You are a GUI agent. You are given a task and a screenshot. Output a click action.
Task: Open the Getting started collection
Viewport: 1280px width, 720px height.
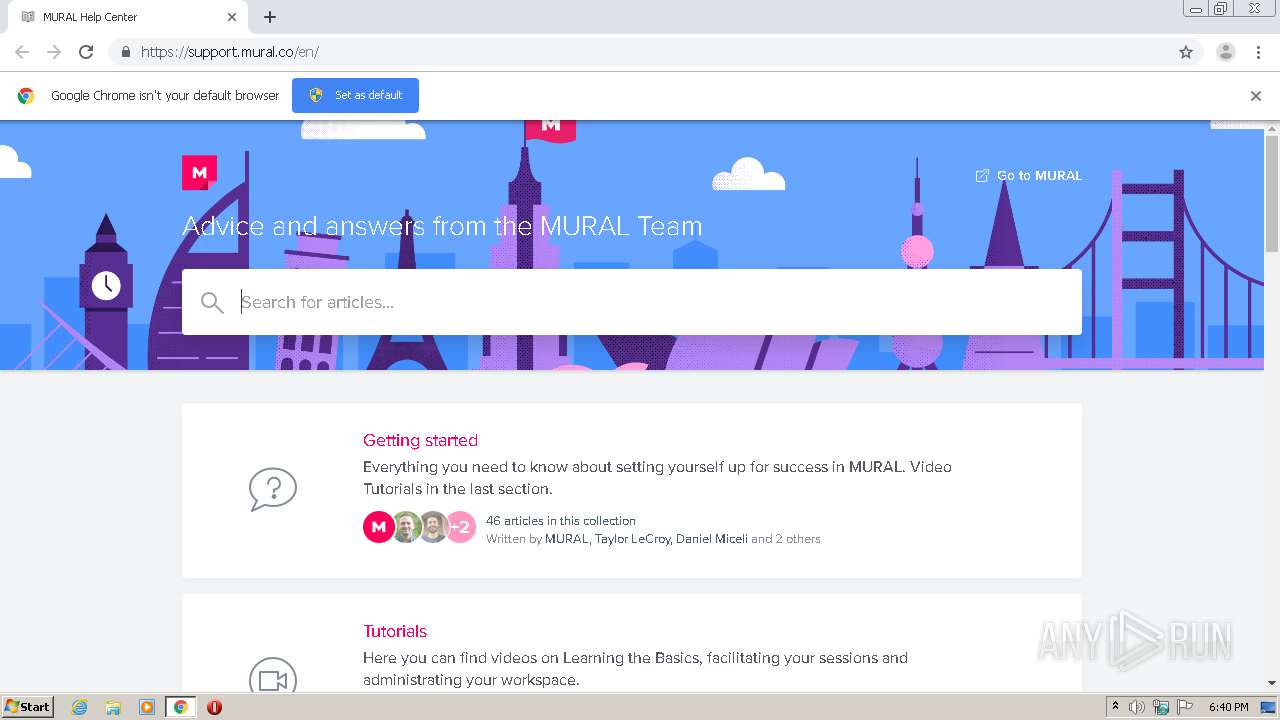[420, 440]
